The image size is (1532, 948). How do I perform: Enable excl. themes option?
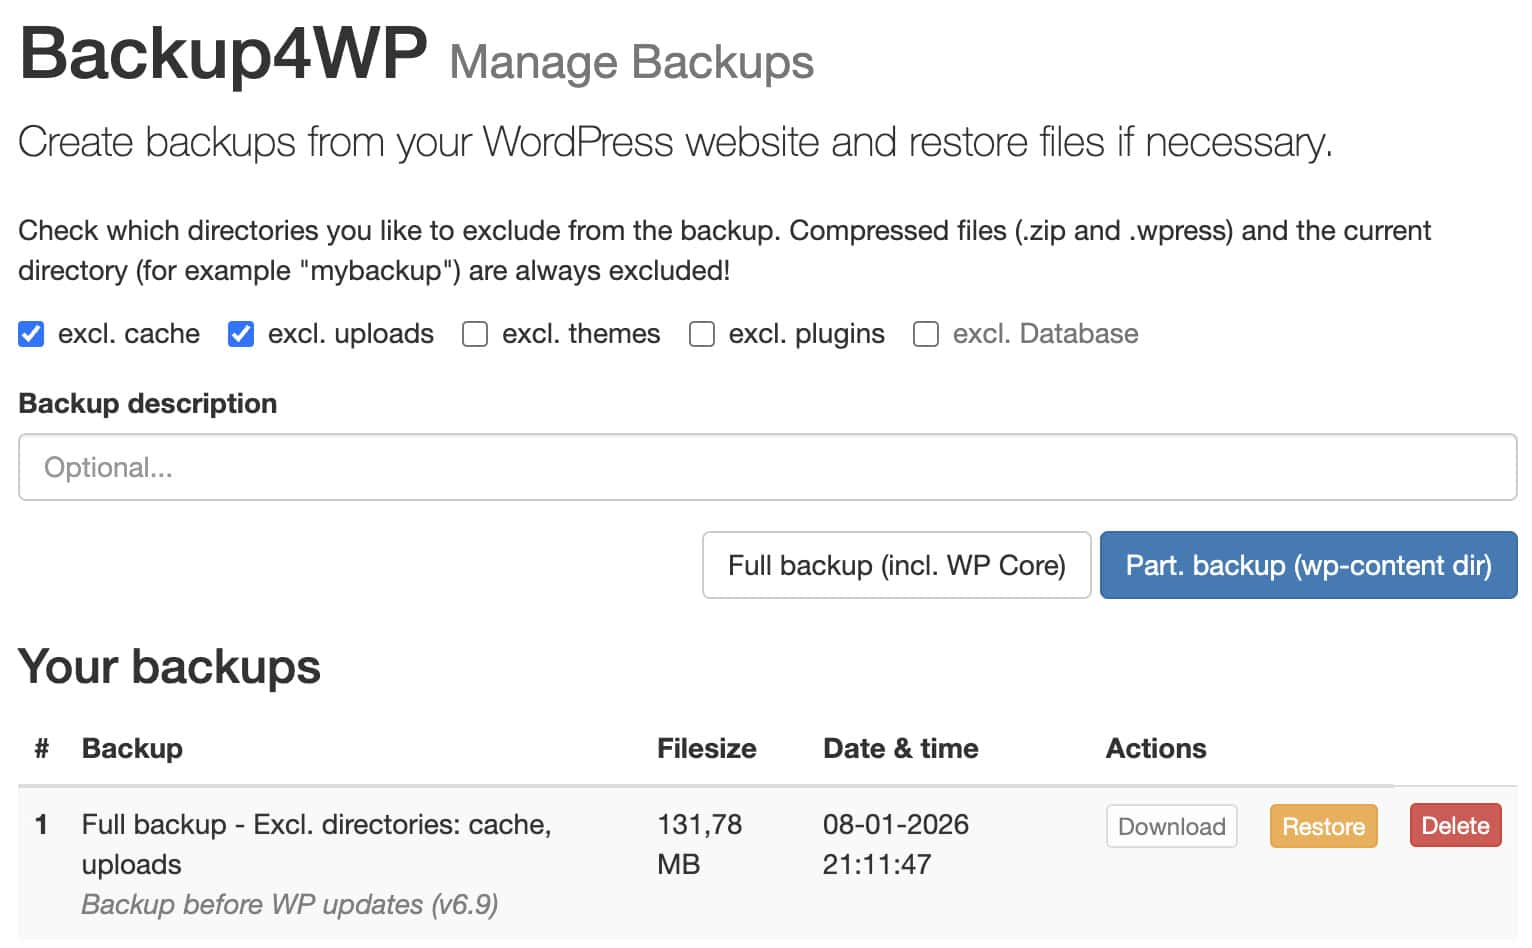(x=474, y=334)
